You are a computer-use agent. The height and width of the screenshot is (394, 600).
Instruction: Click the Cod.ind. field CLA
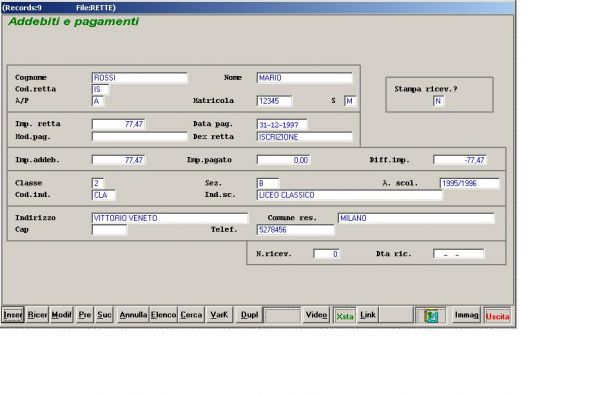pyautogui.click(x=103, y=195)
